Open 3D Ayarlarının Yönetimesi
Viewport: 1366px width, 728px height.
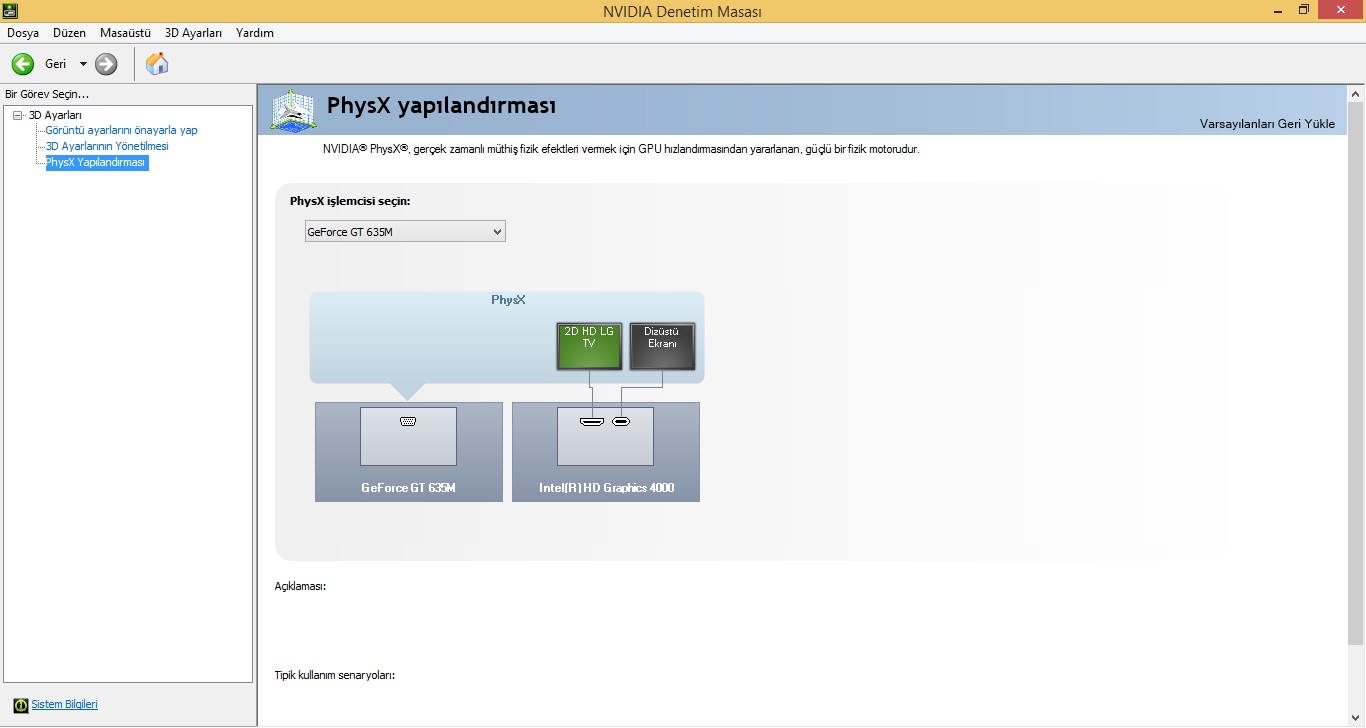[107, 146]
